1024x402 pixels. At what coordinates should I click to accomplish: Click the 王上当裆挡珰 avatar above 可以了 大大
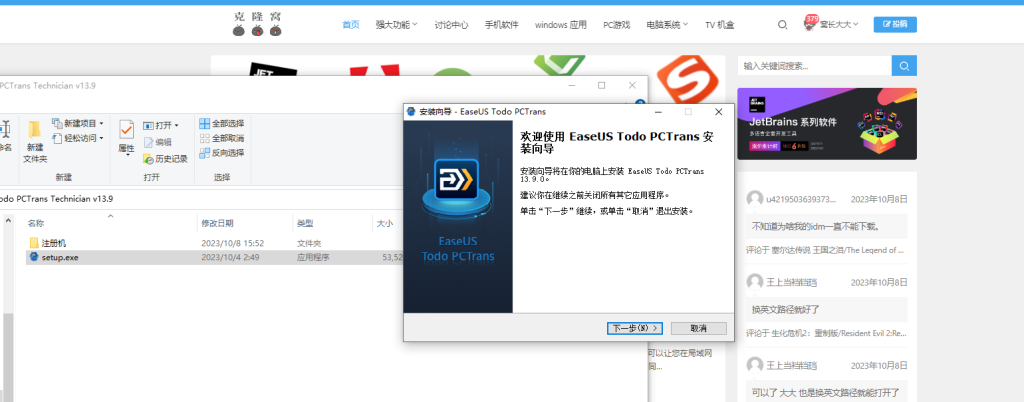click(755, 365)
